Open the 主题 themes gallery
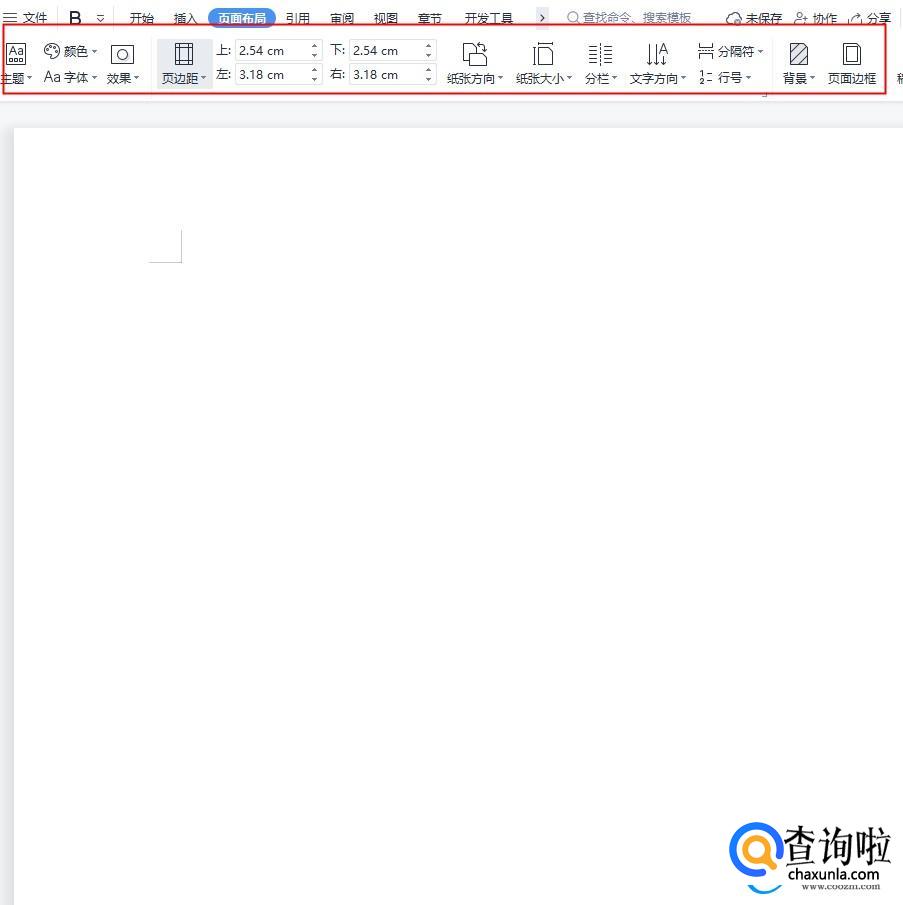This screenshot has width=903, height=905. pyautogui.click(x=16, y=63)
